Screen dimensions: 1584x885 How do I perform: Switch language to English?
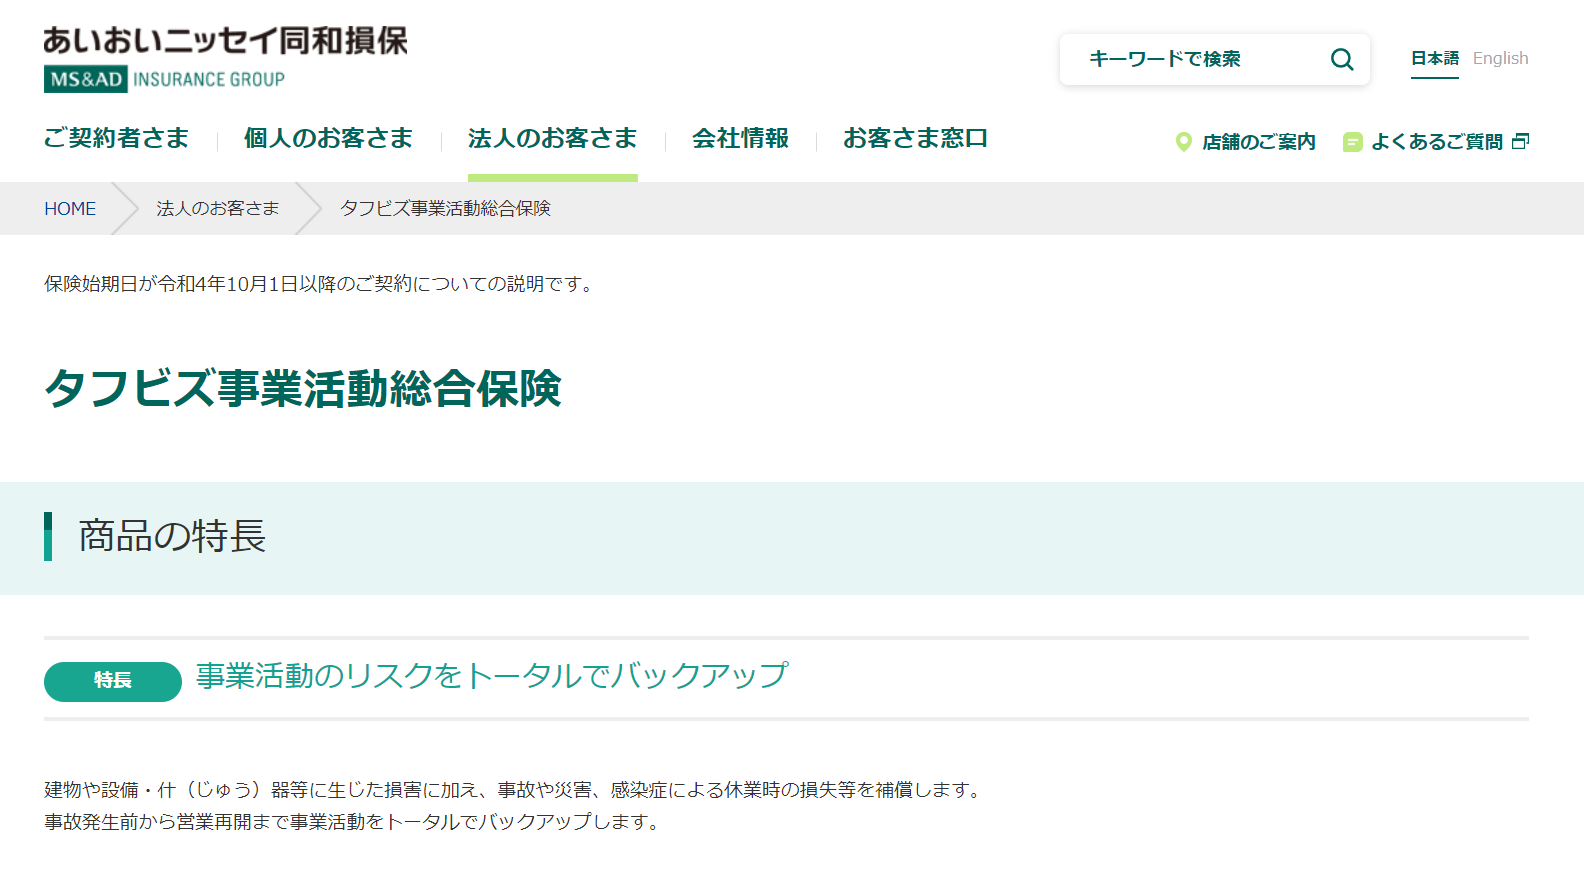[1500, 58]
